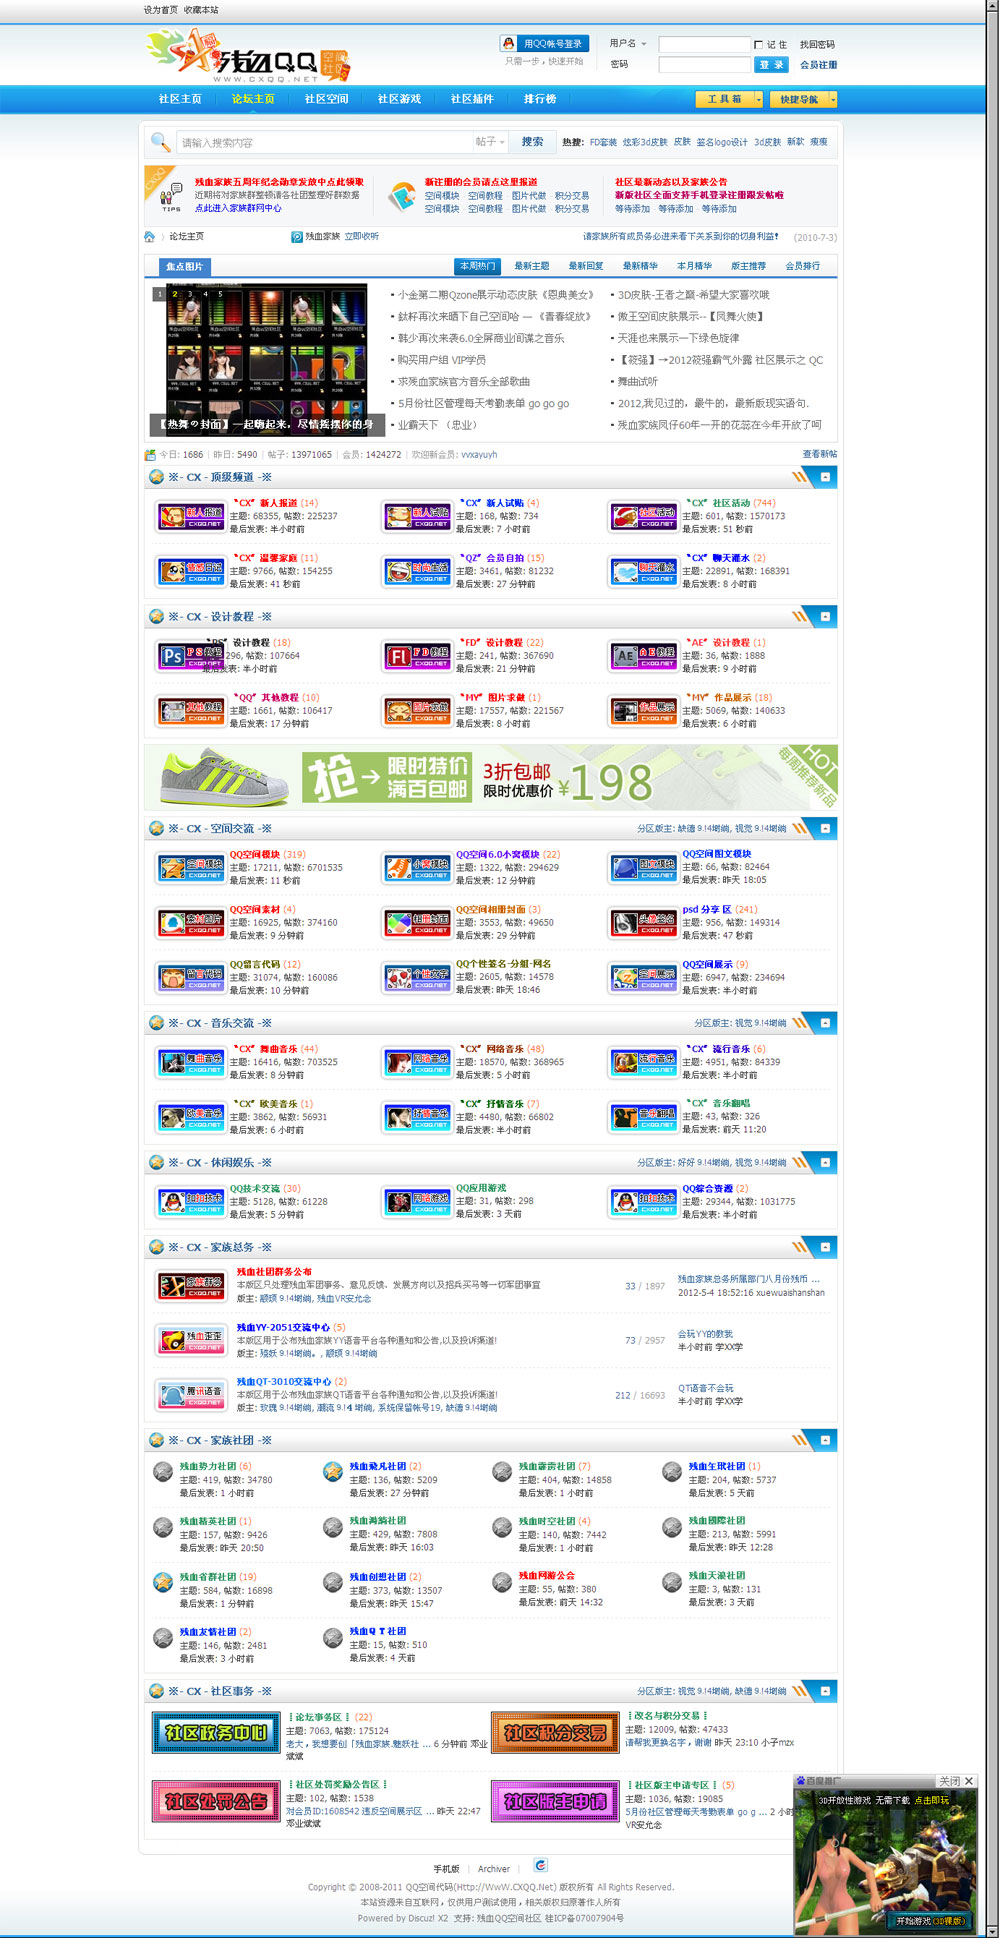1000x1938 pixels.
Task: Click hot keyword 签名logo设计
Action: click(722, 142)
